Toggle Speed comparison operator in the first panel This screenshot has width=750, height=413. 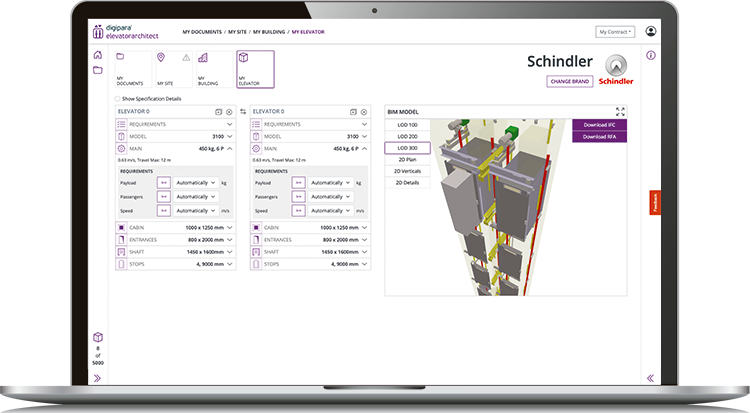tap(164, 211)
